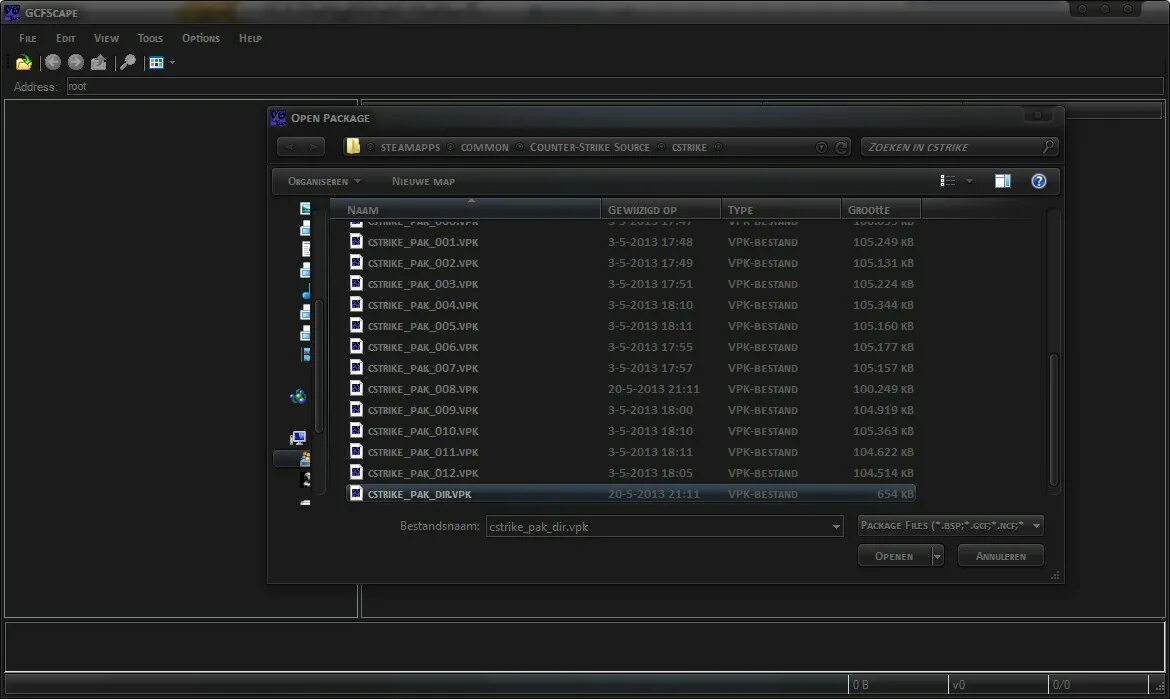Select the network globe icon in navigation pane
This screenshot has width=1170, height=699.
point(298,397)
